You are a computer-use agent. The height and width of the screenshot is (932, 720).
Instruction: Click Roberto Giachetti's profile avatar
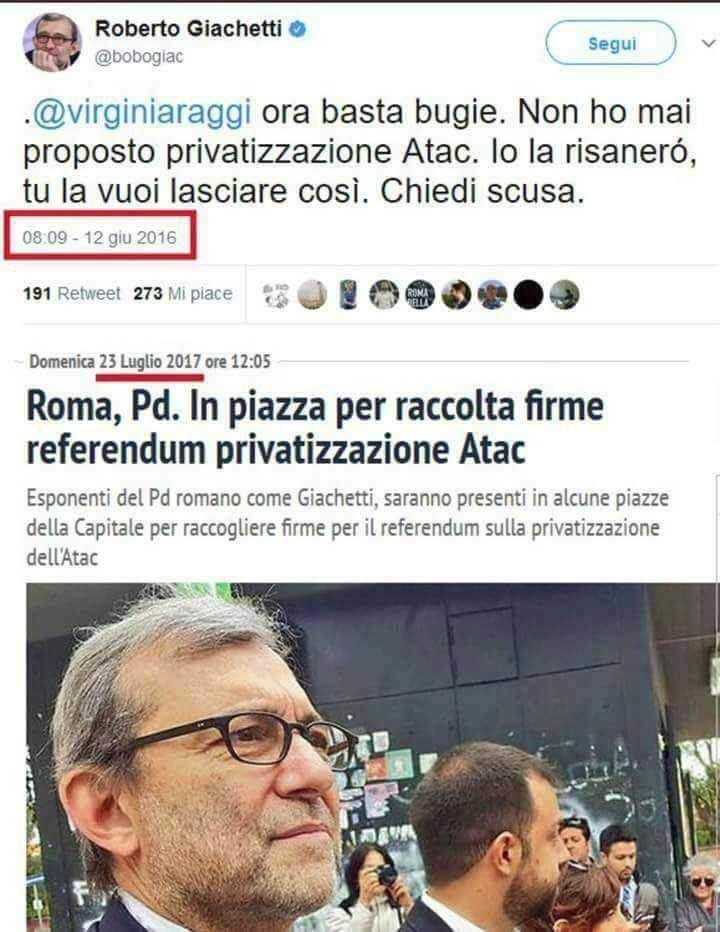point(52,41)
